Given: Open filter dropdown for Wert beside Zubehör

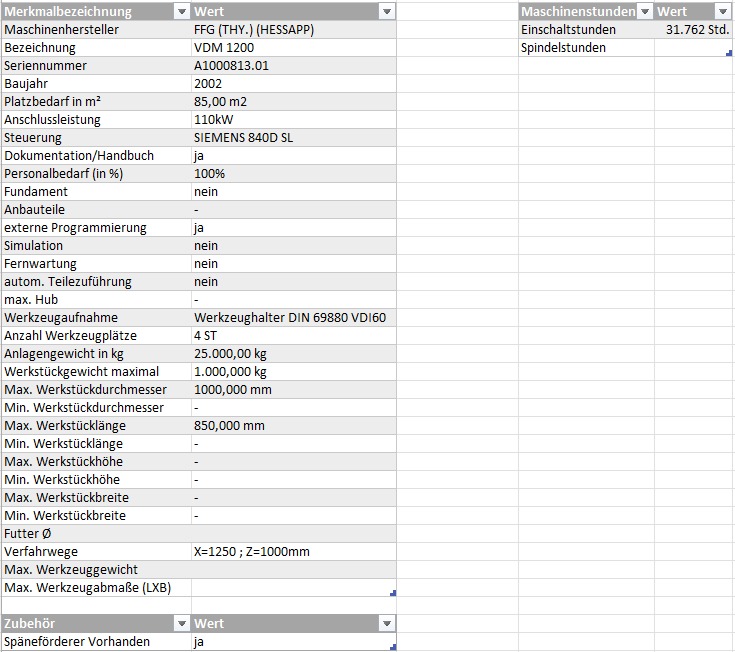Looking at the screenshot, I should tap(387, 624).
